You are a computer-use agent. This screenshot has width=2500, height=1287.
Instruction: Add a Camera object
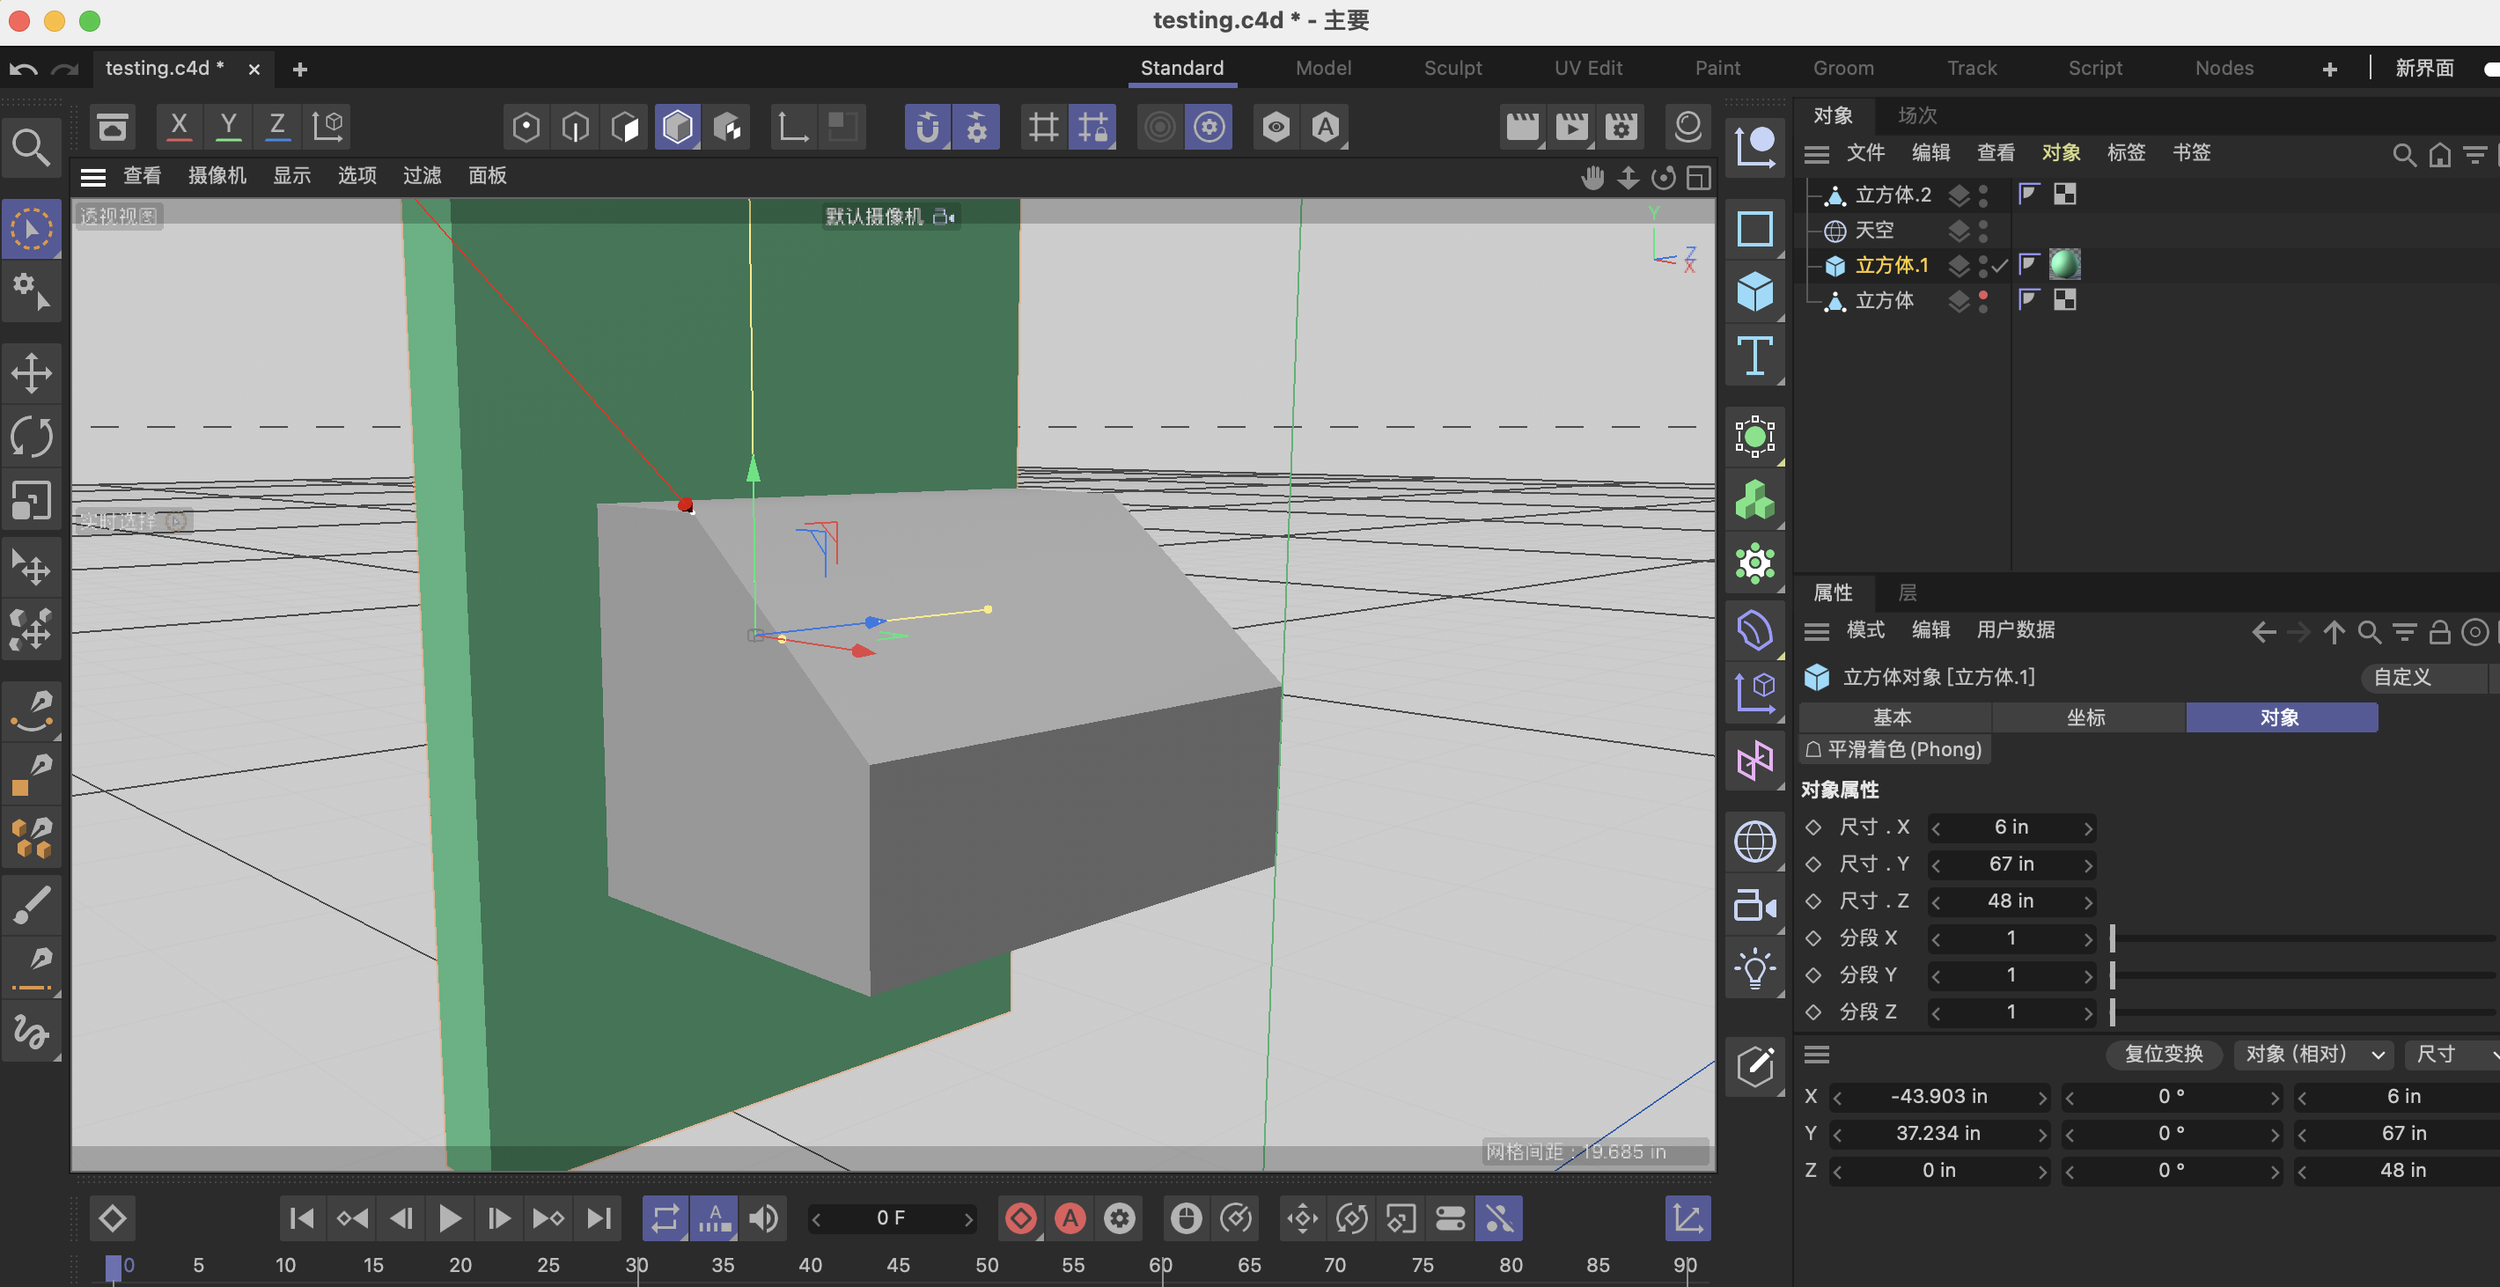(1755, 906)
